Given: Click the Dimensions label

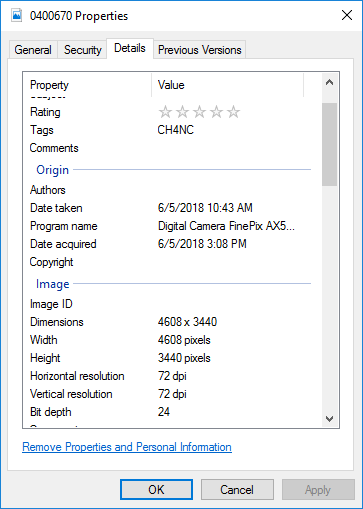Looking at the screenshot, I should tap(57, 322).
